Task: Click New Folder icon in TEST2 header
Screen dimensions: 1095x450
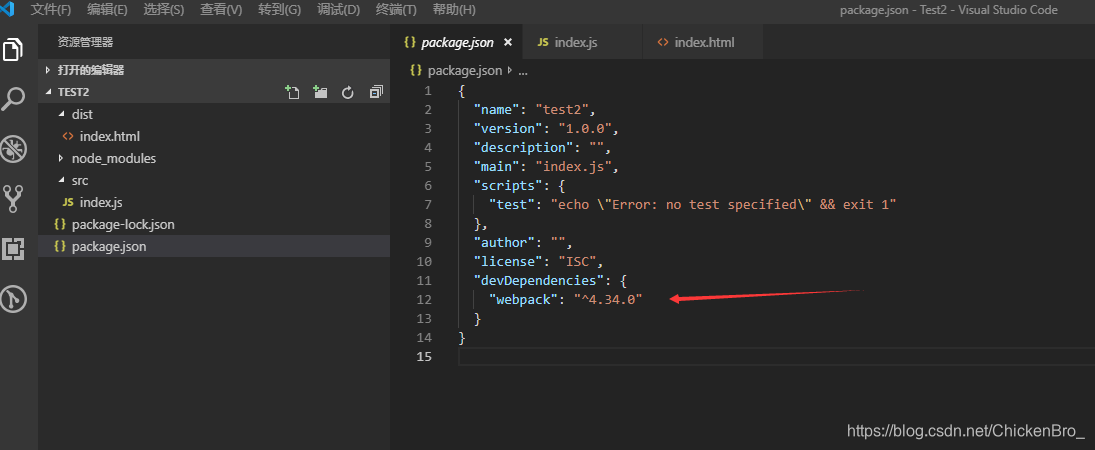Action: click(321, 92)
